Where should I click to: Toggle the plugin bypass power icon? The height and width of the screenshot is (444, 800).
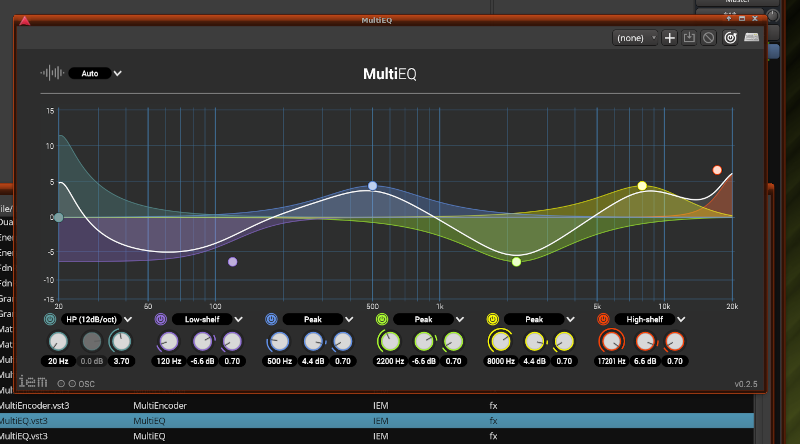pyautogui.click(x=730, y=38)
